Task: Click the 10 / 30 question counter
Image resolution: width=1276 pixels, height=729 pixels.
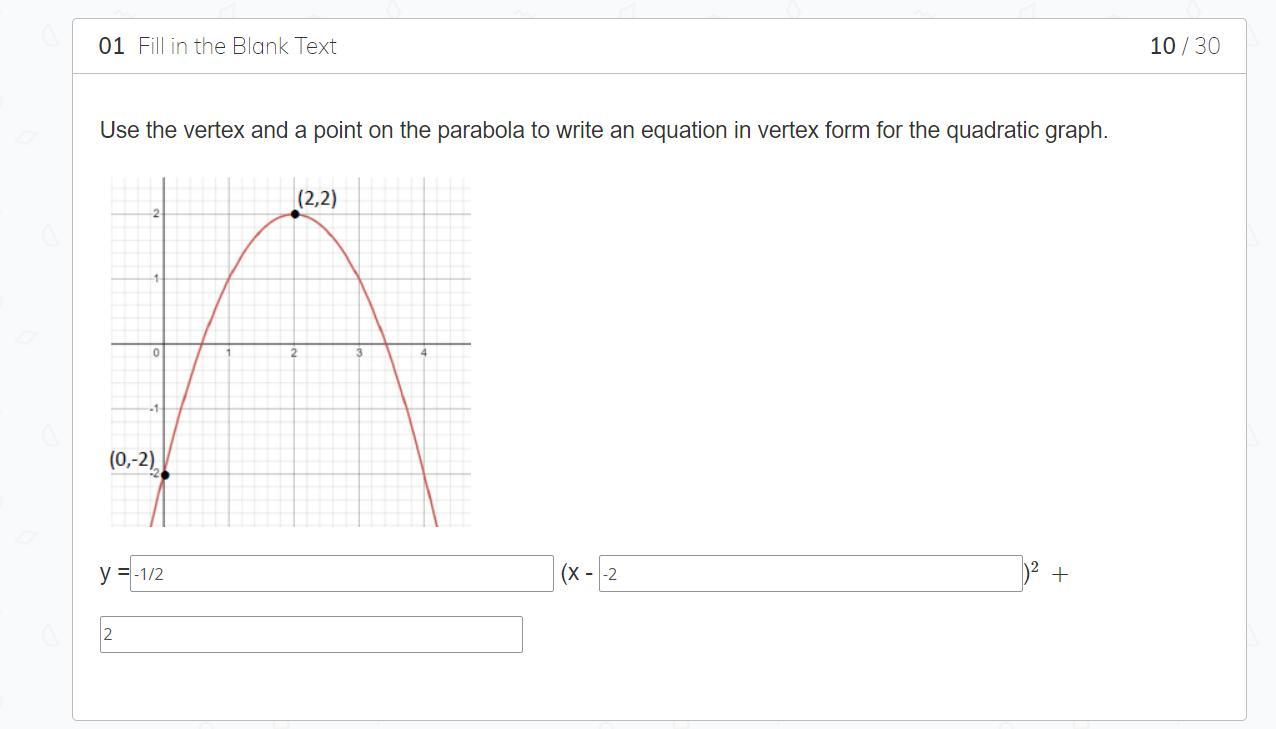Action: pos(1185,46)
